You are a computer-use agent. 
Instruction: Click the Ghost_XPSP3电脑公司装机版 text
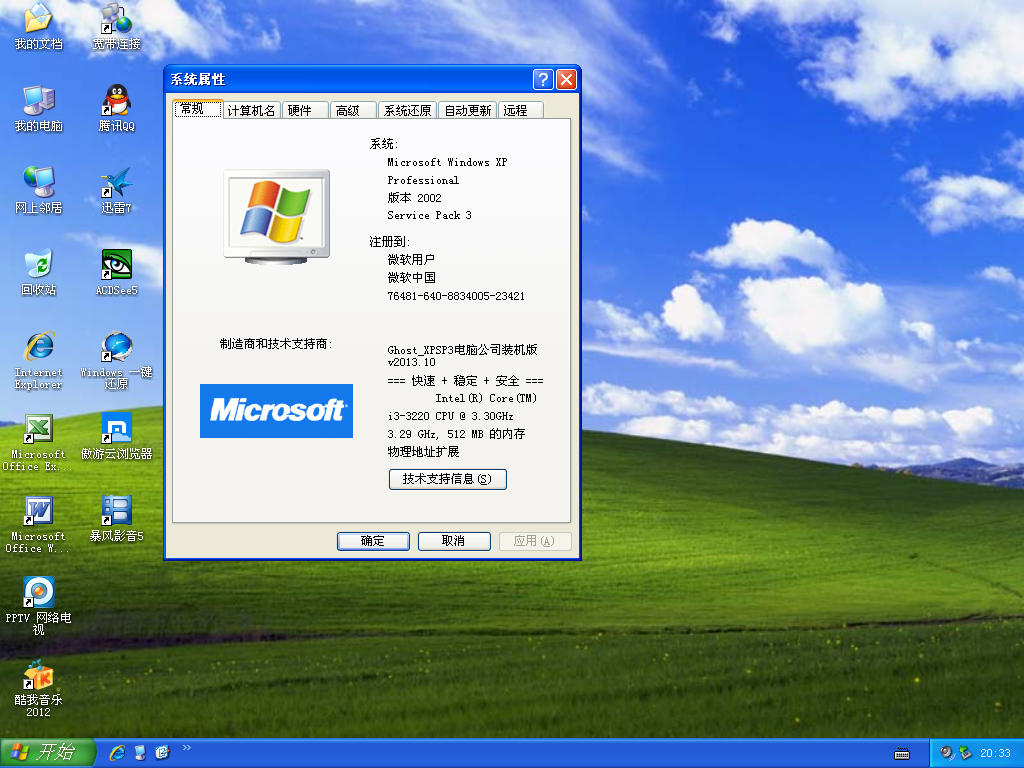[x=462, y=349]
